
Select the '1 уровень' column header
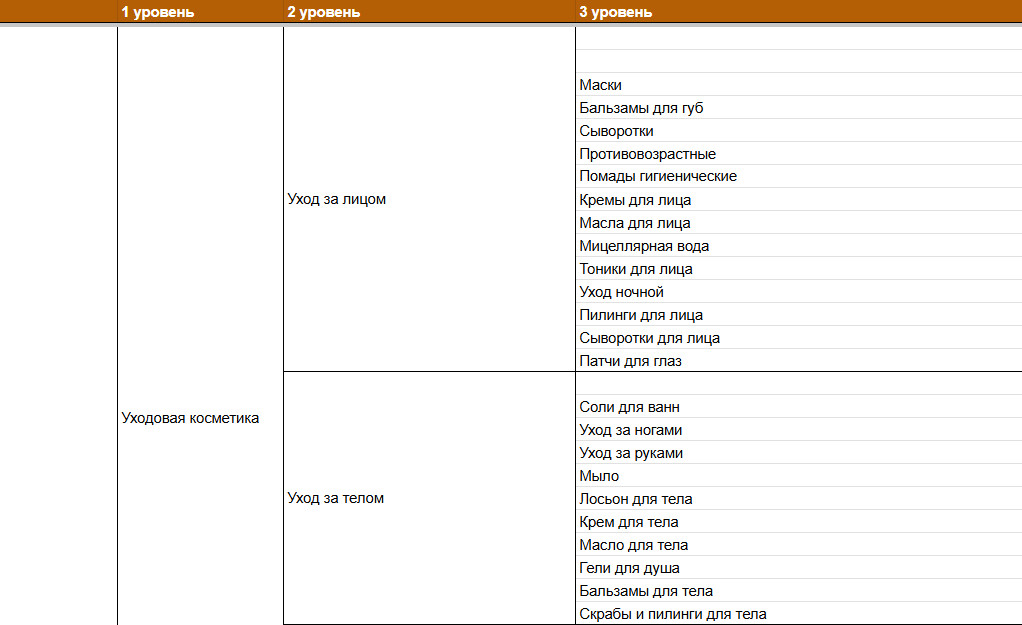coord(200,12)
